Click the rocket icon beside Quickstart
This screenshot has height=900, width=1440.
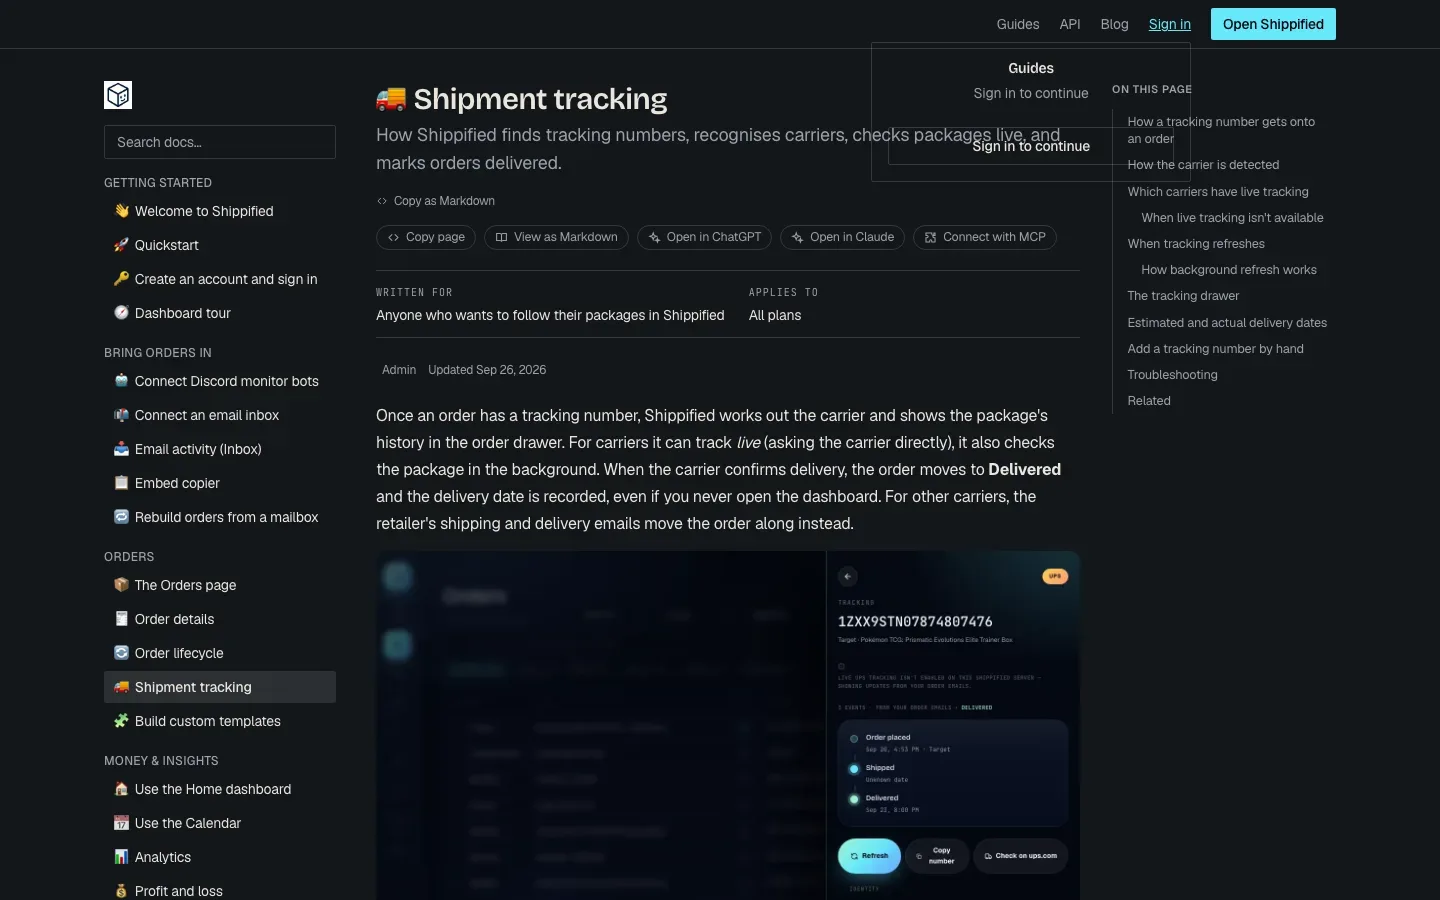pos(122,245)
